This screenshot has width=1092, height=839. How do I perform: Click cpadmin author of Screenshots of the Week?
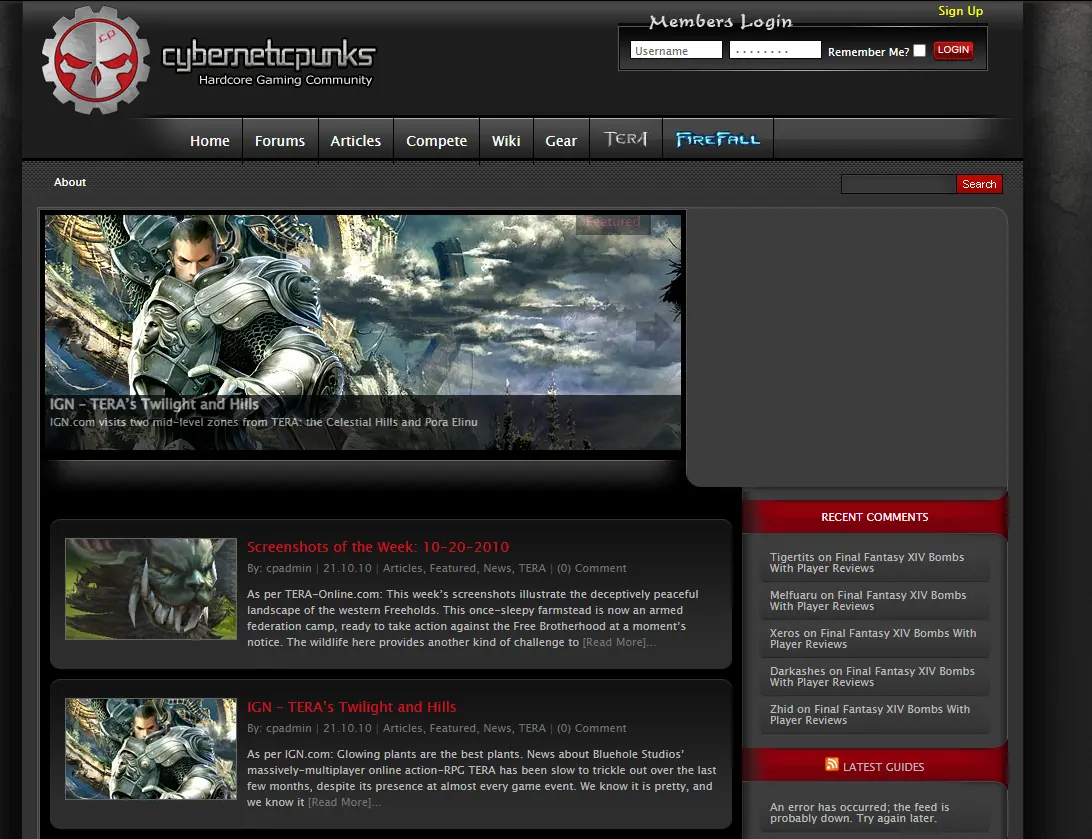288,568
